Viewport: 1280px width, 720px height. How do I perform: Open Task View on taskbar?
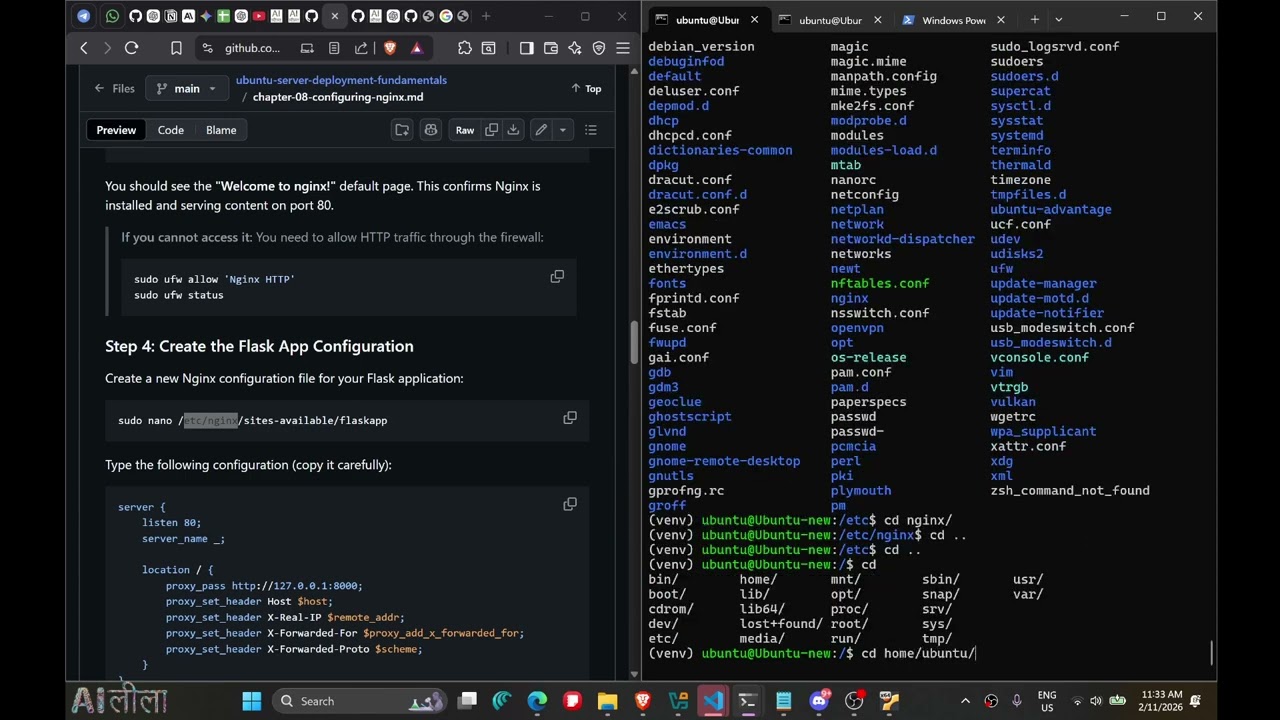pyautogui.click(x=467, y=701)
